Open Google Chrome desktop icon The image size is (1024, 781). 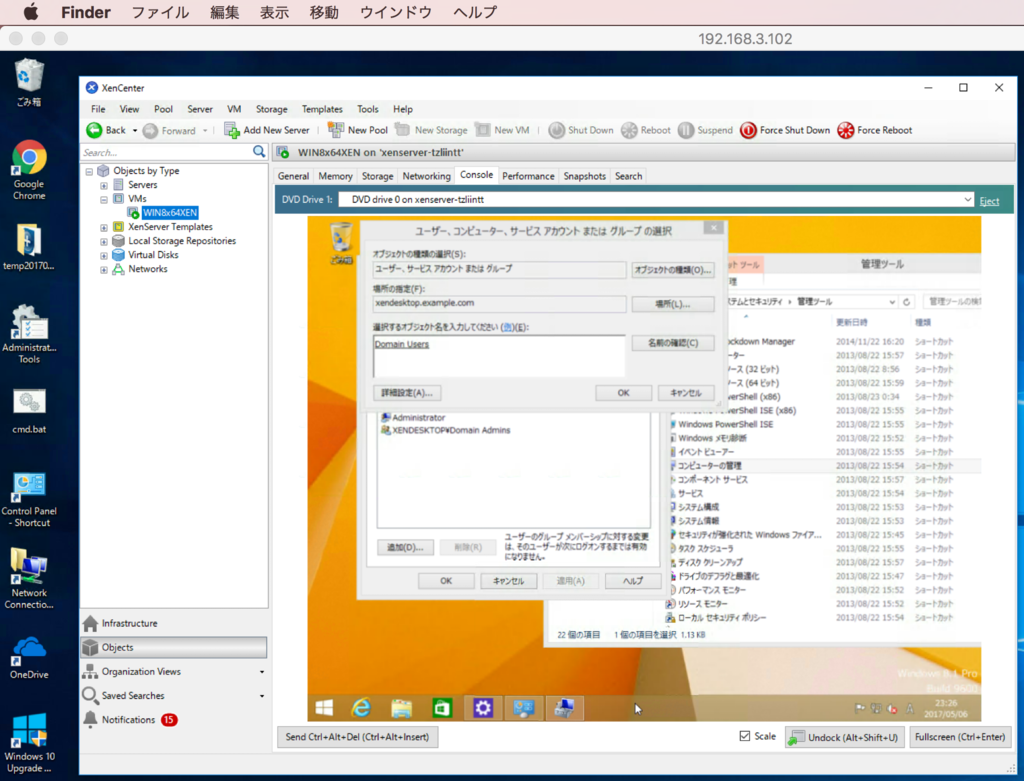point(29,170)
